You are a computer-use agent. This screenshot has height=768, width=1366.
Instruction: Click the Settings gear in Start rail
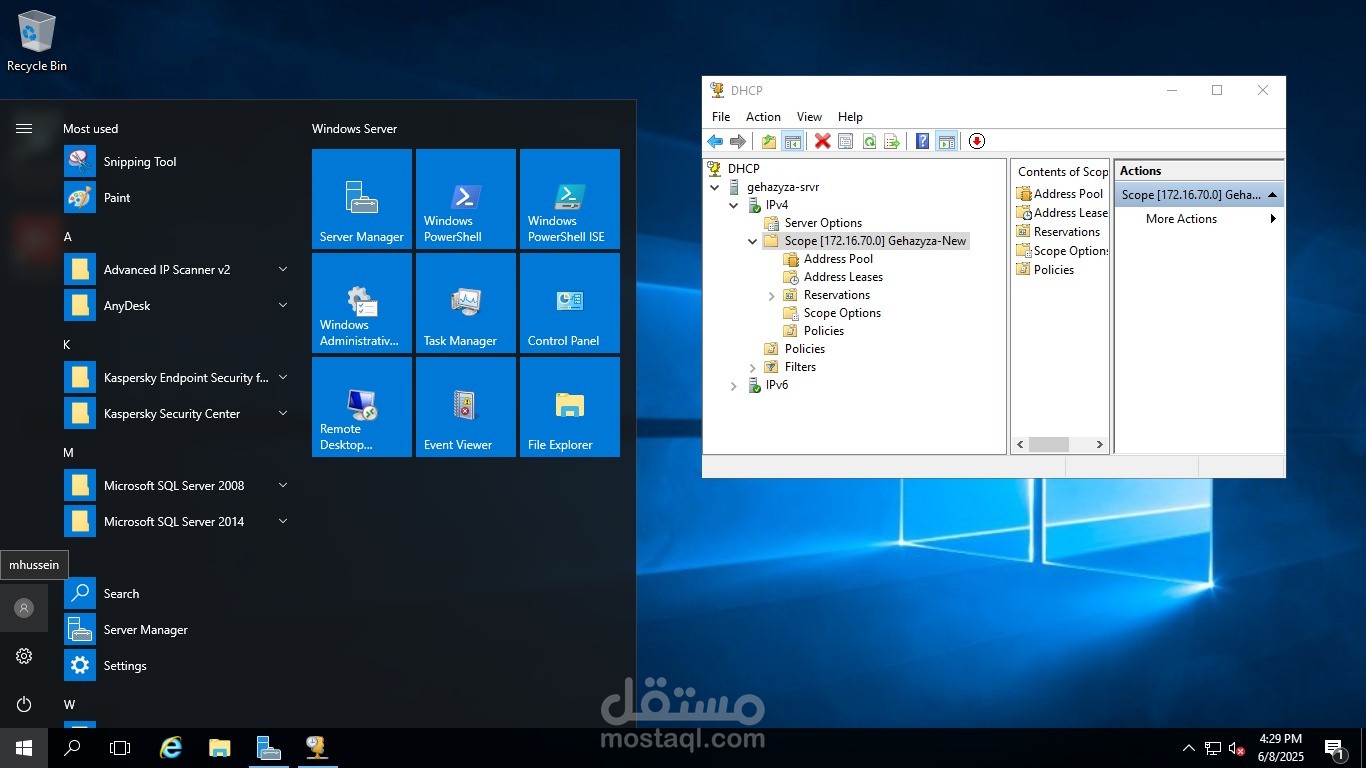pos(24,656)
